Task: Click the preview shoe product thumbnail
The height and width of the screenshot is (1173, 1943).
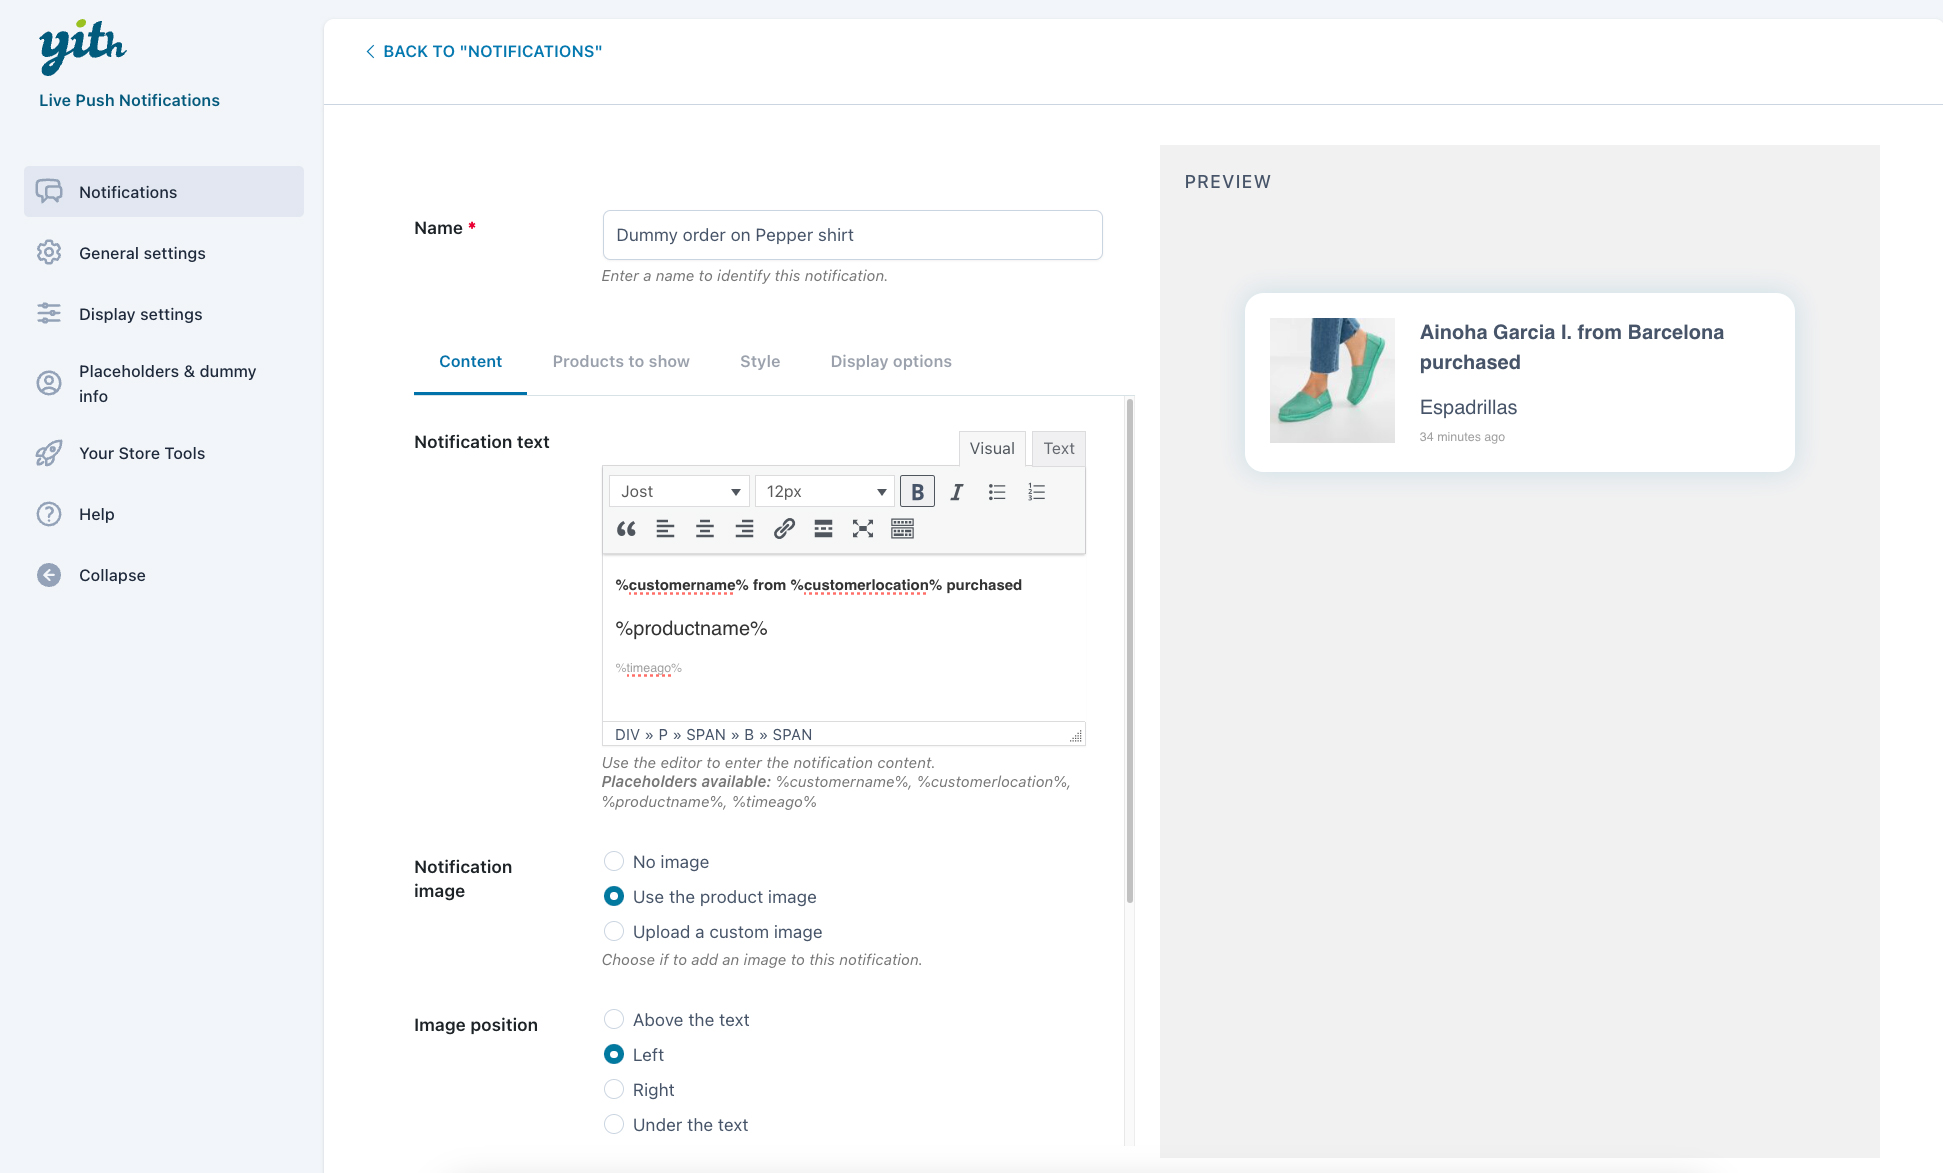Action: point(1332,380)
